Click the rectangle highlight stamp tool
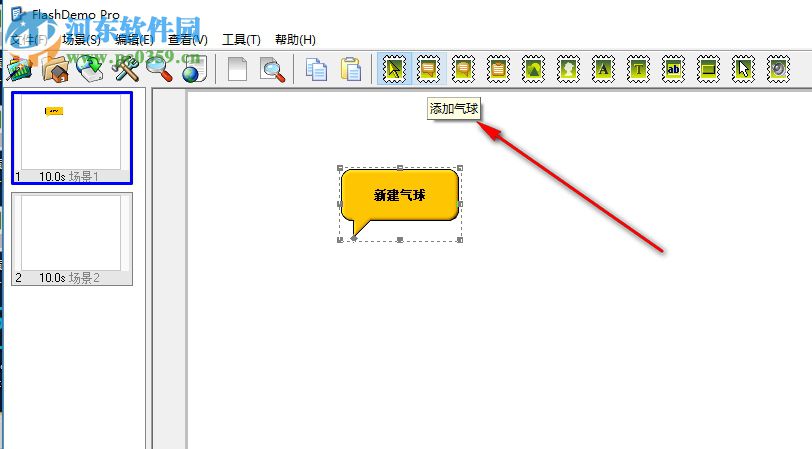This screenshot has width=812, height=449. [708, 68]
